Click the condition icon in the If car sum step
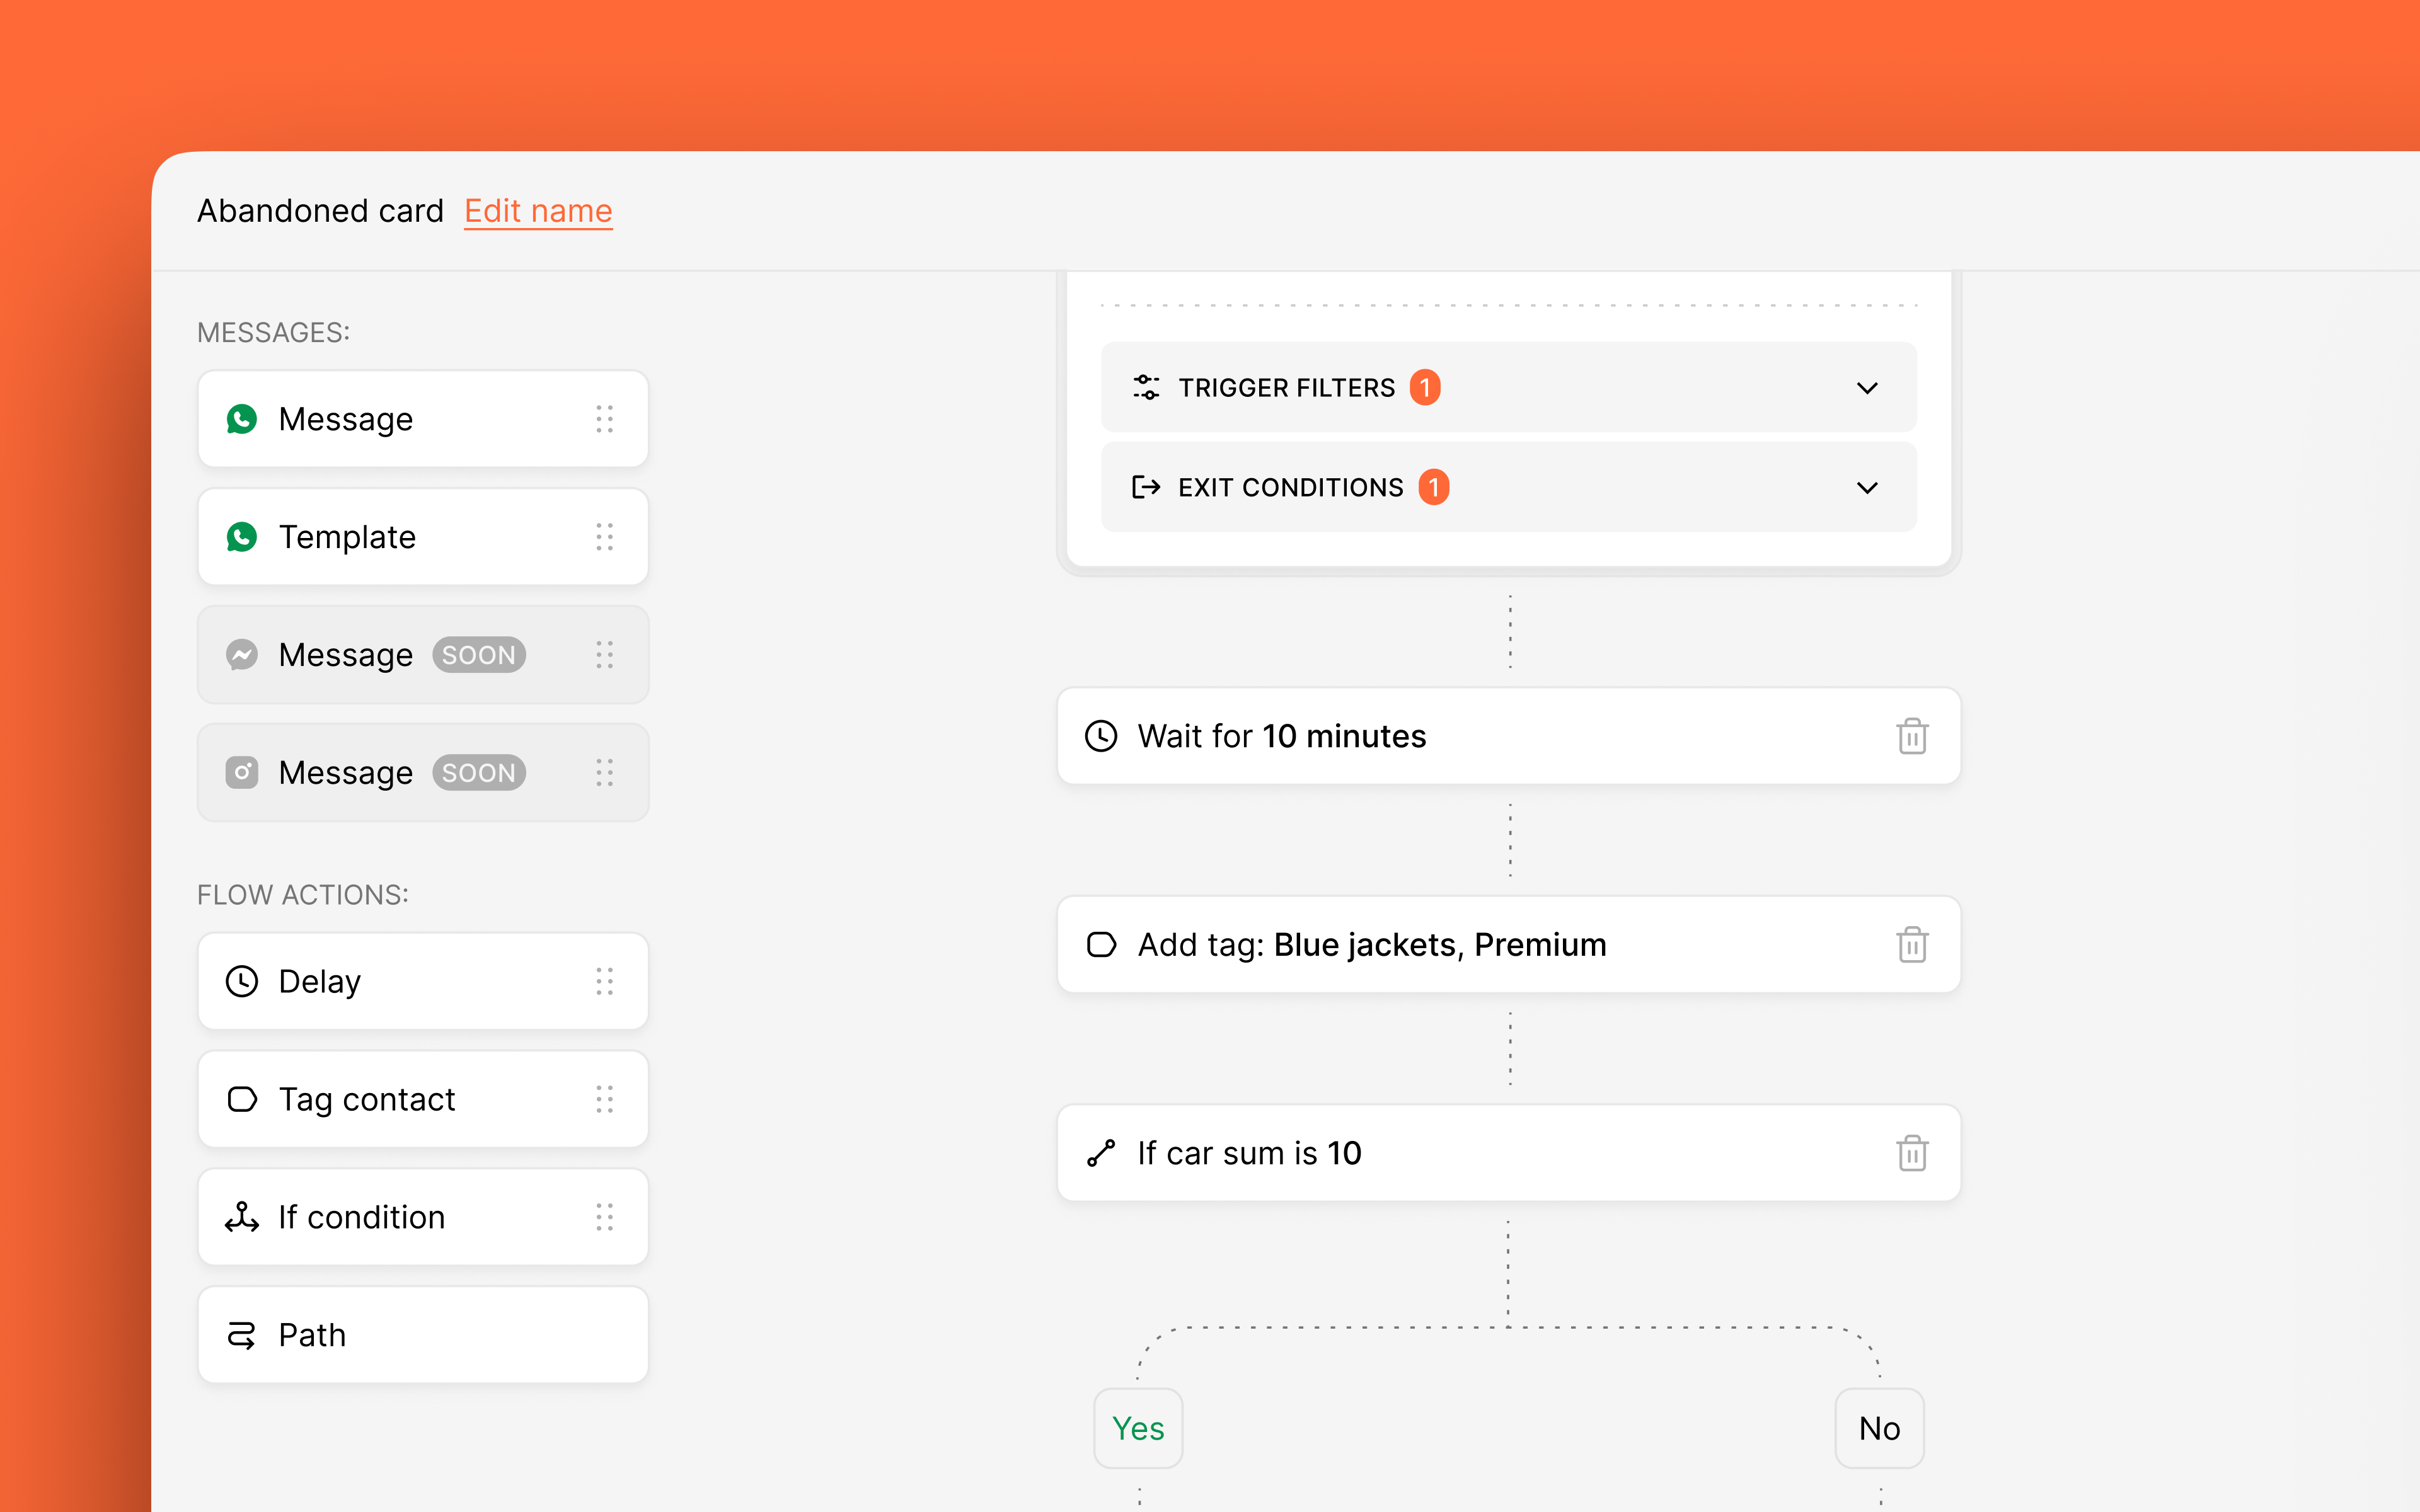This screenshot has height=1512, width=2420. [1101, 1153]
